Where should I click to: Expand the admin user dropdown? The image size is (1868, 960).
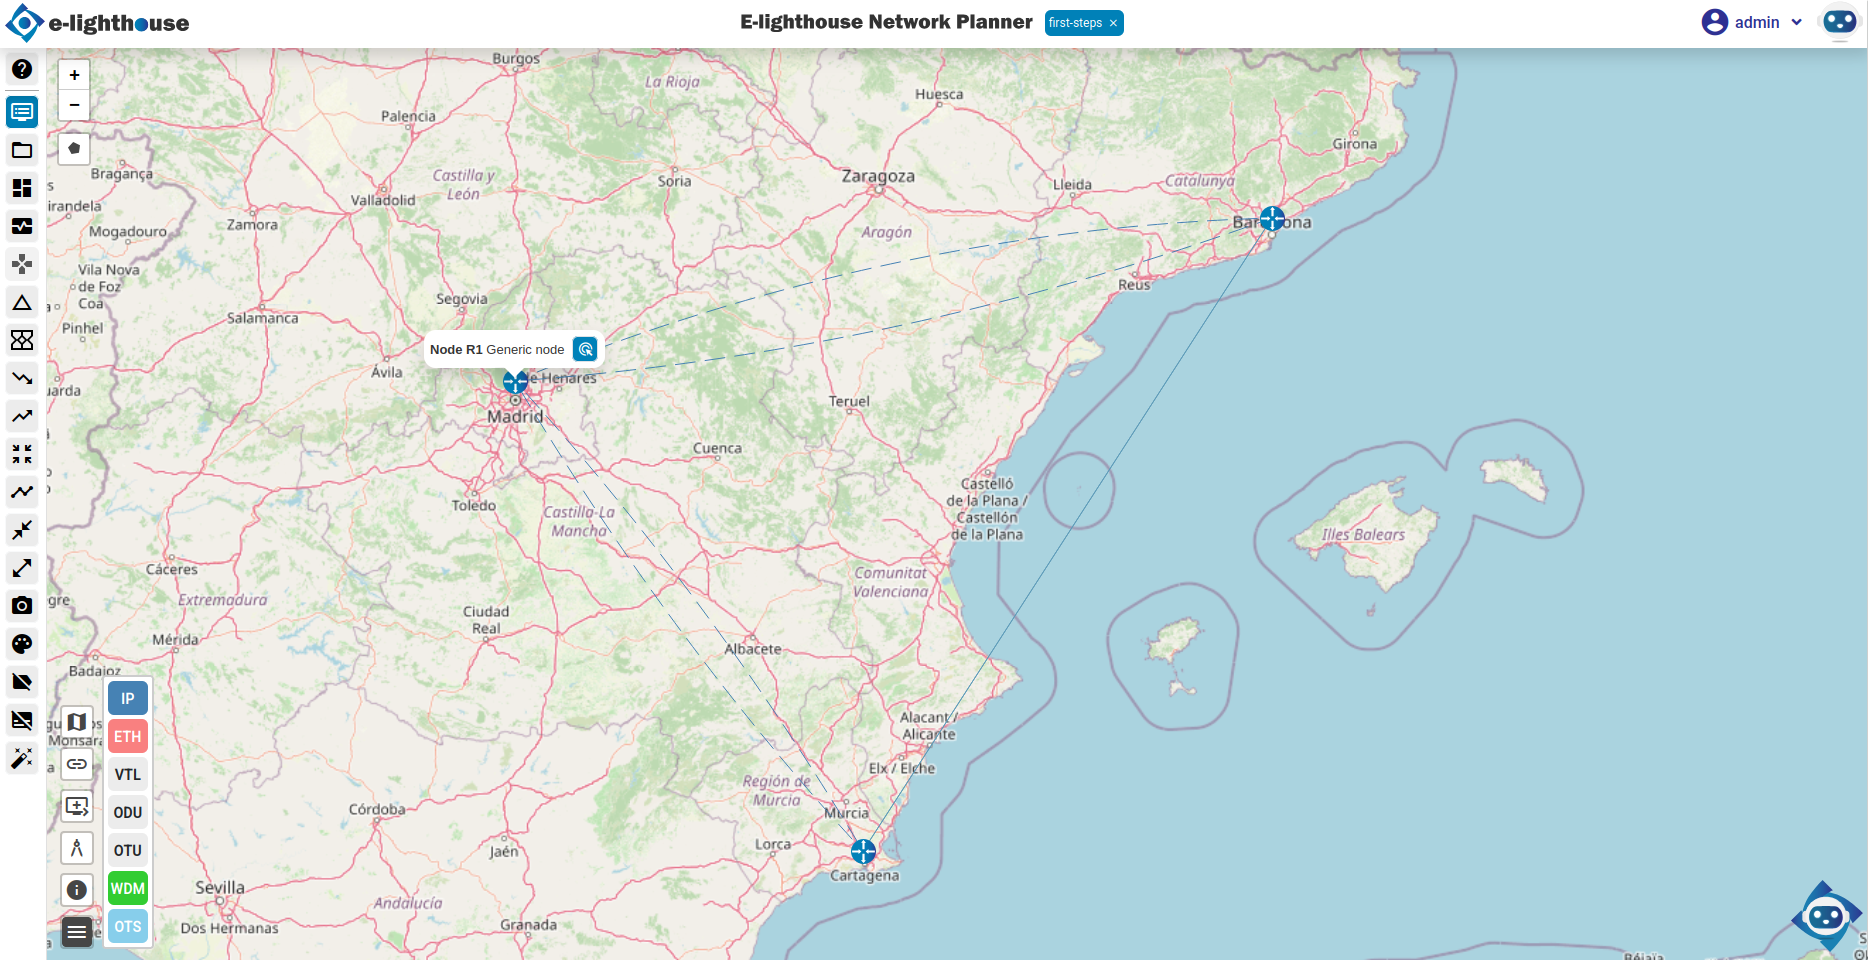click(1753, 22)
